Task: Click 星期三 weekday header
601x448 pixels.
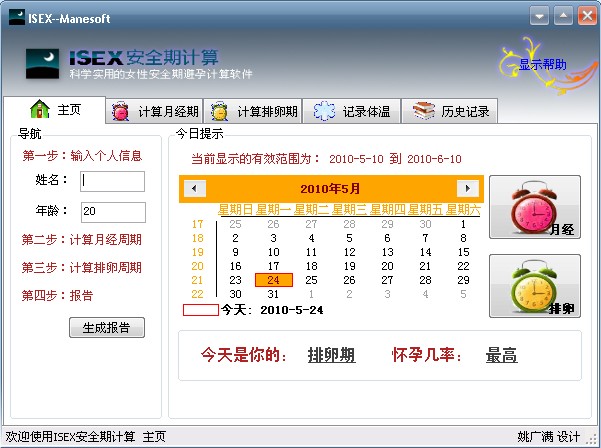Action: click(350, 210)
